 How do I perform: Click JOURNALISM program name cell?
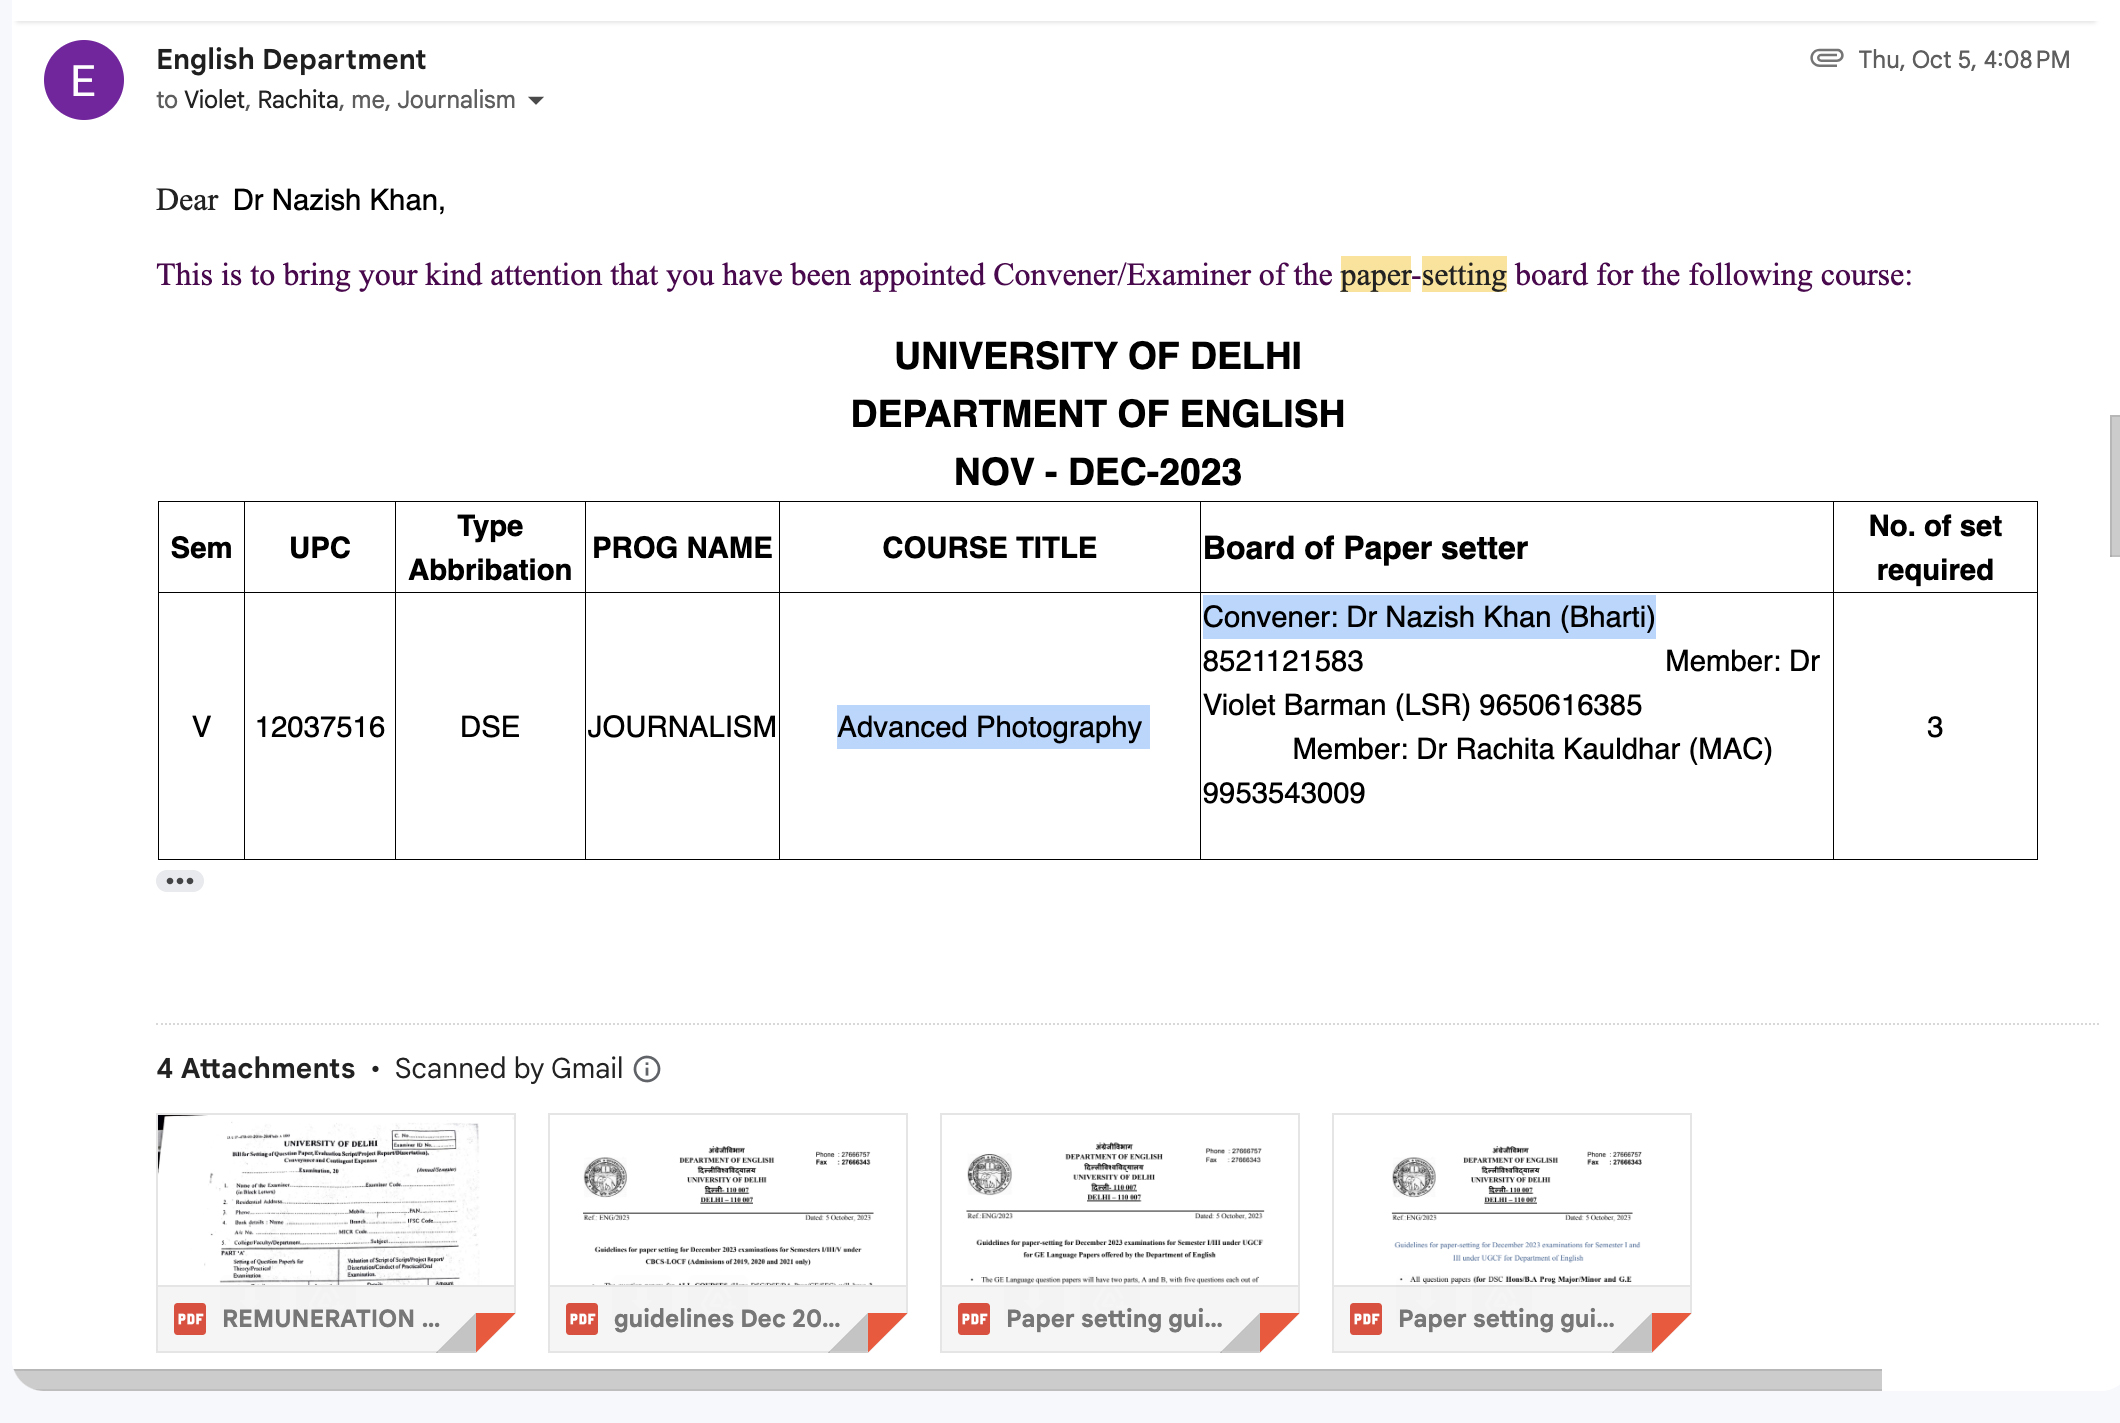(682, 727)
